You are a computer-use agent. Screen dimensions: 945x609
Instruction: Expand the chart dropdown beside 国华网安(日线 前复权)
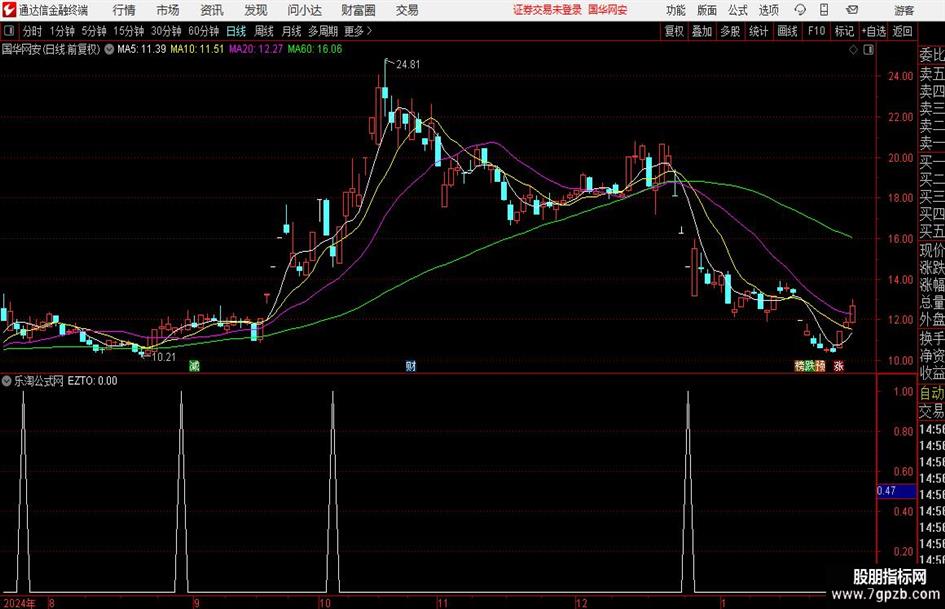point(109,49)
